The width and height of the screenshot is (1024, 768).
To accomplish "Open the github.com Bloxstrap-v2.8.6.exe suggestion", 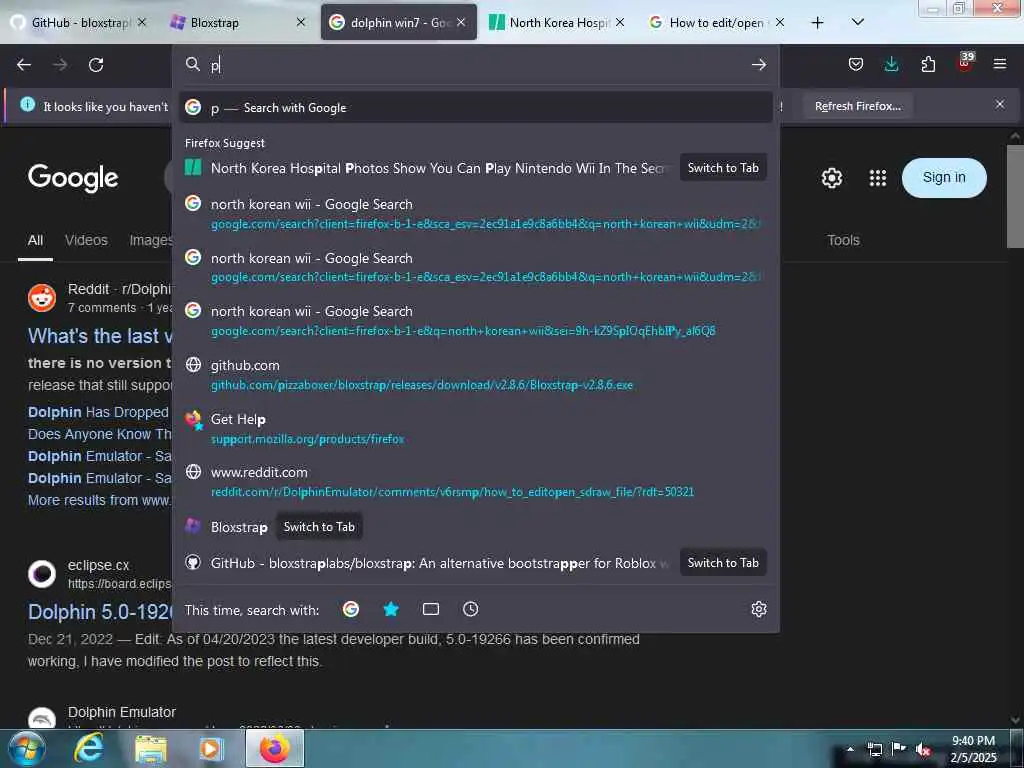I will pos(475,375).
